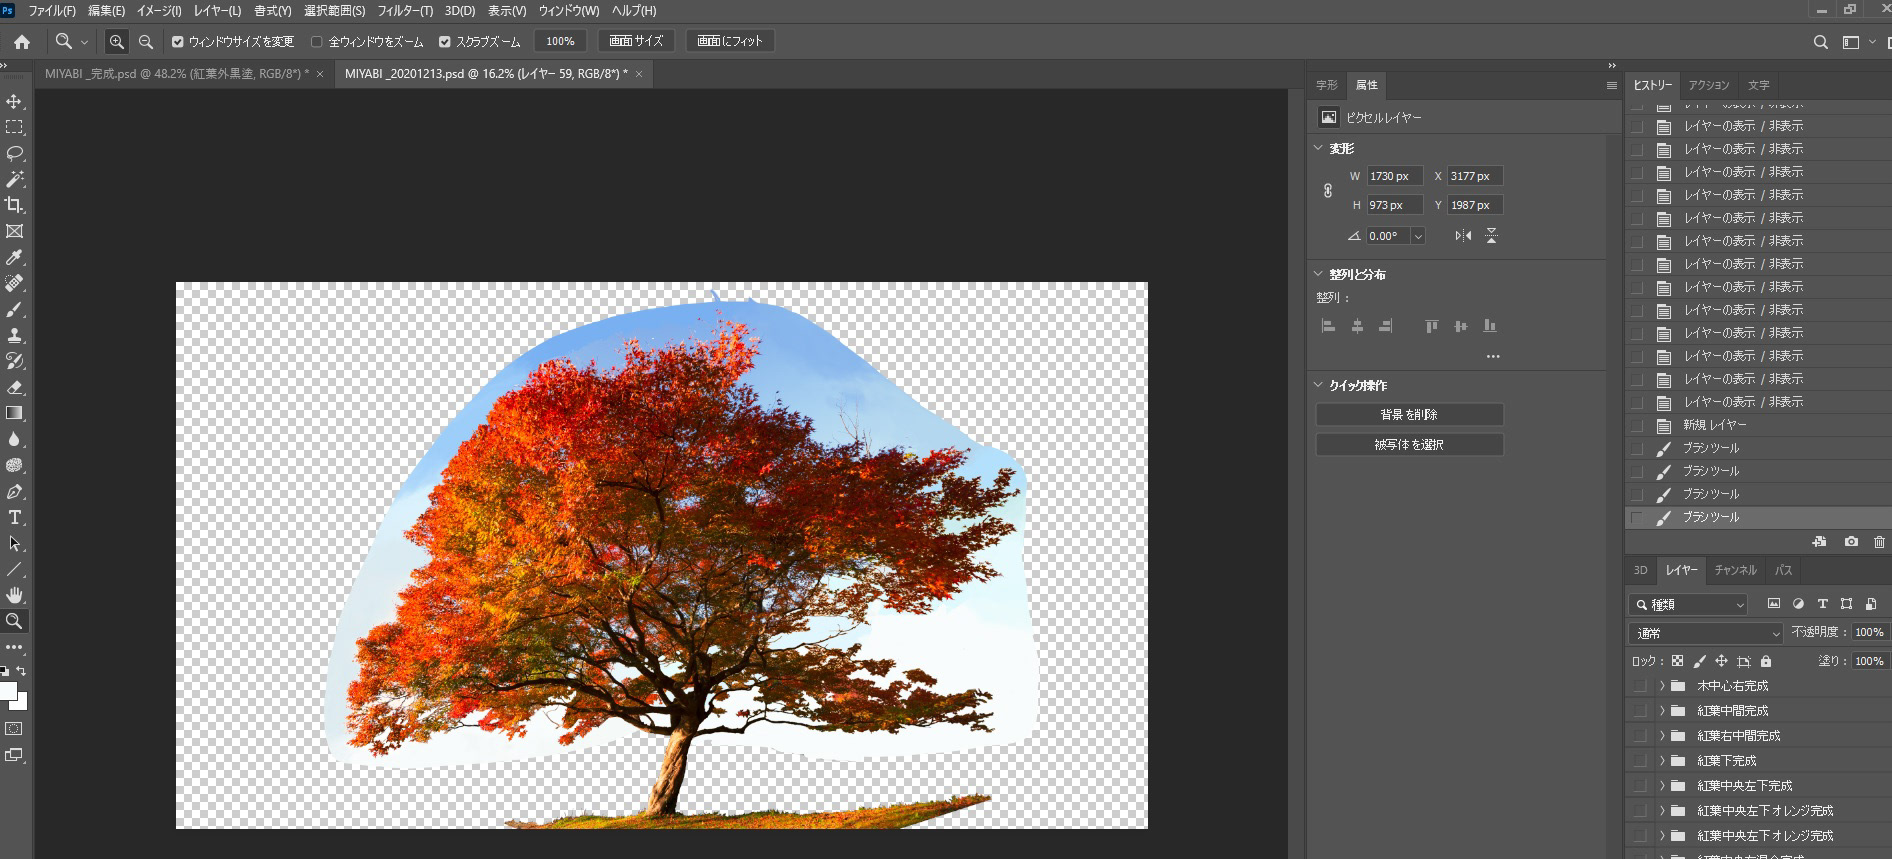The width and height of the screenshot is (1892, 859).
Task: Open the 通常 blend mode dropdown
Action: point(1706,633)
